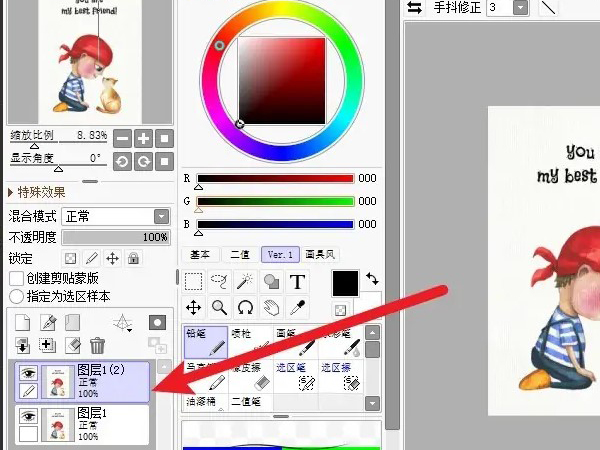This screenshot has height=450, width=600.
Task: Open the 手抖修正 value dropdown
Action: click(520, 7)
